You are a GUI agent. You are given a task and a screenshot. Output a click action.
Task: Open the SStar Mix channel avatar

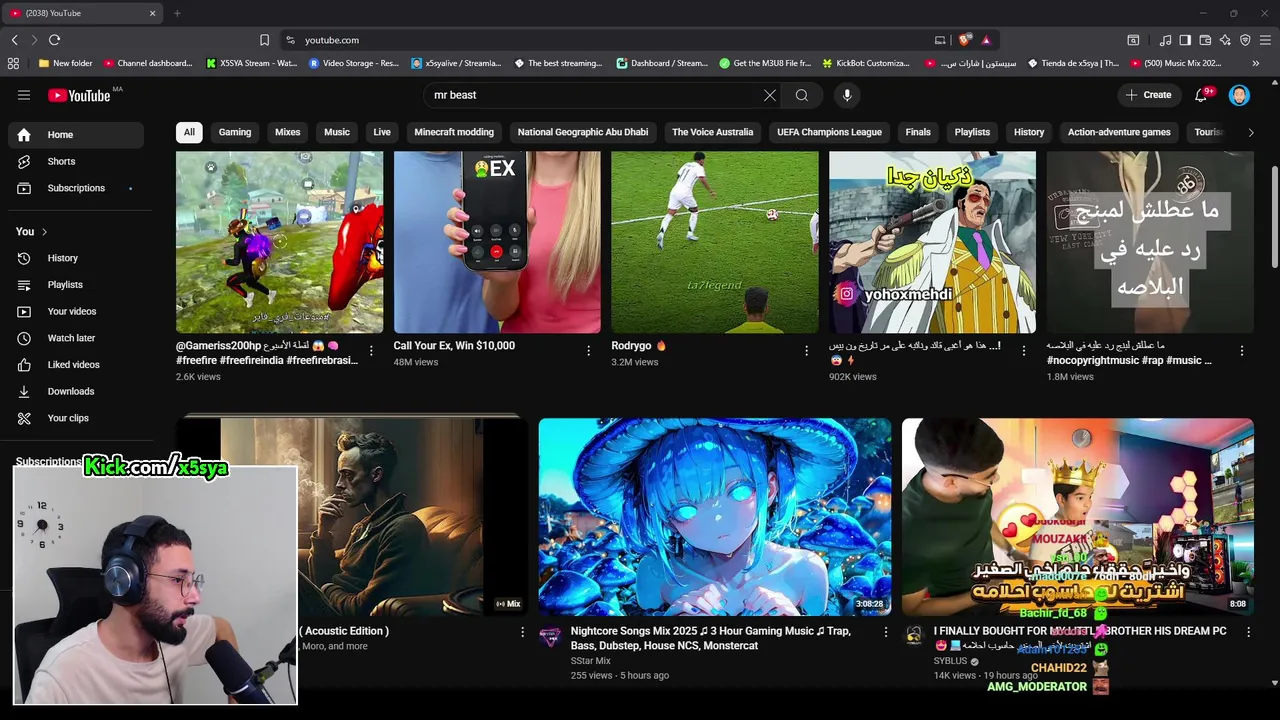[551, 637]
